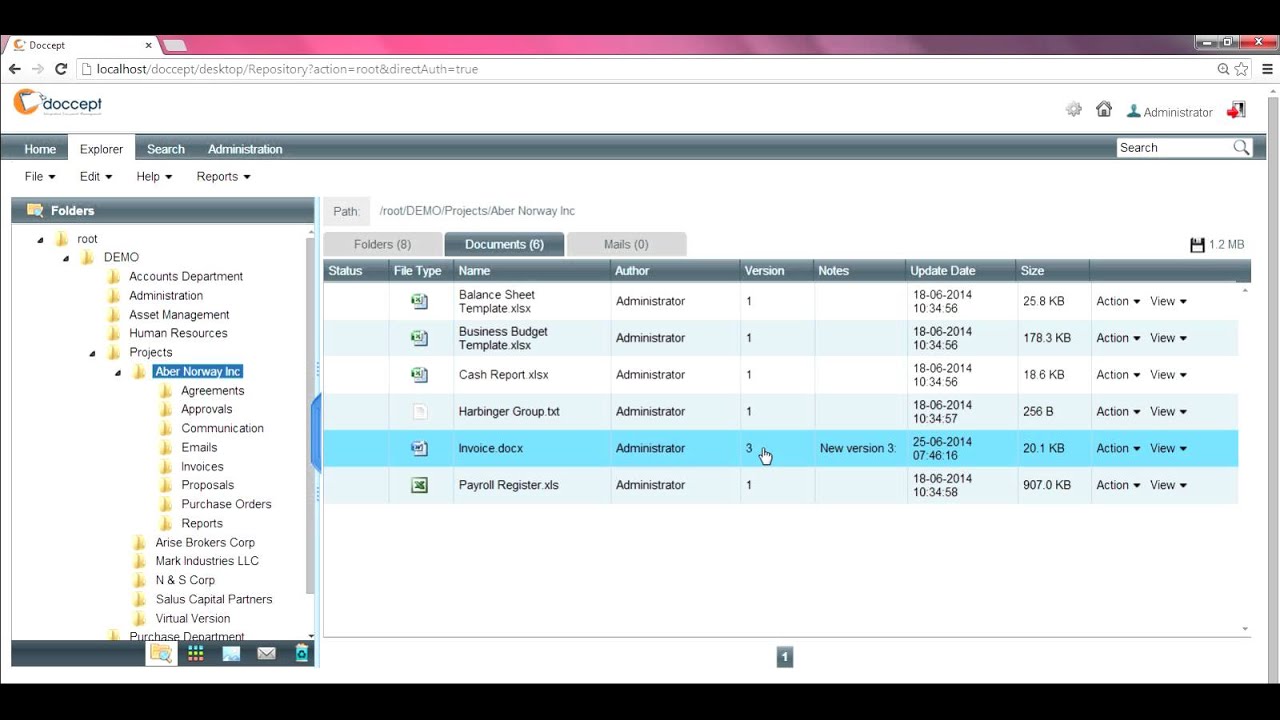Click the text file icon for Harbinger Group.txt
The height and width of the screenshot is (720, 1280).
420,412
